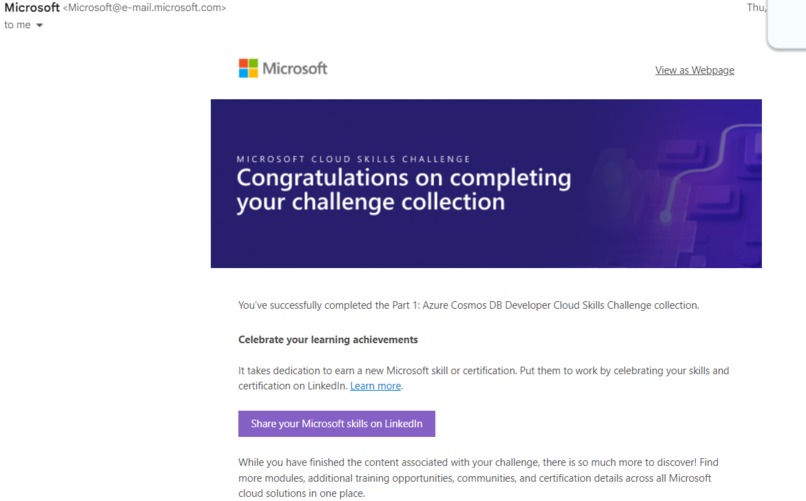This screenshot has width=806, height=501.
Task: Click the Celebrate your learning achievements heading
Action: pyautogui.click(x=328, y=340)
